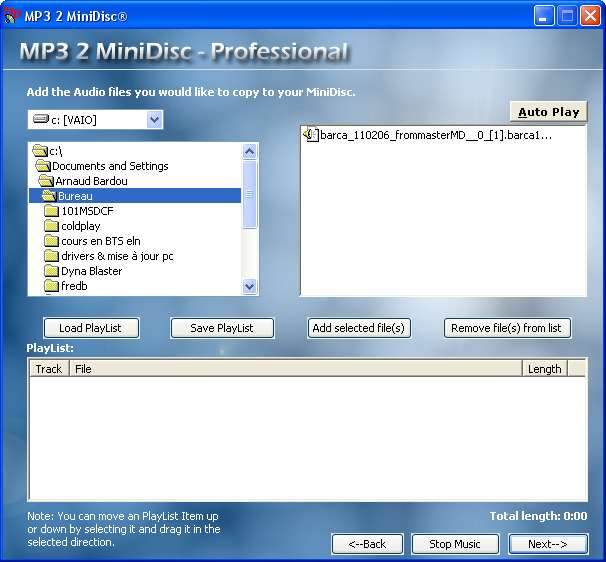
Task: Click Add selected file(s) button
Action: point(359,328)
